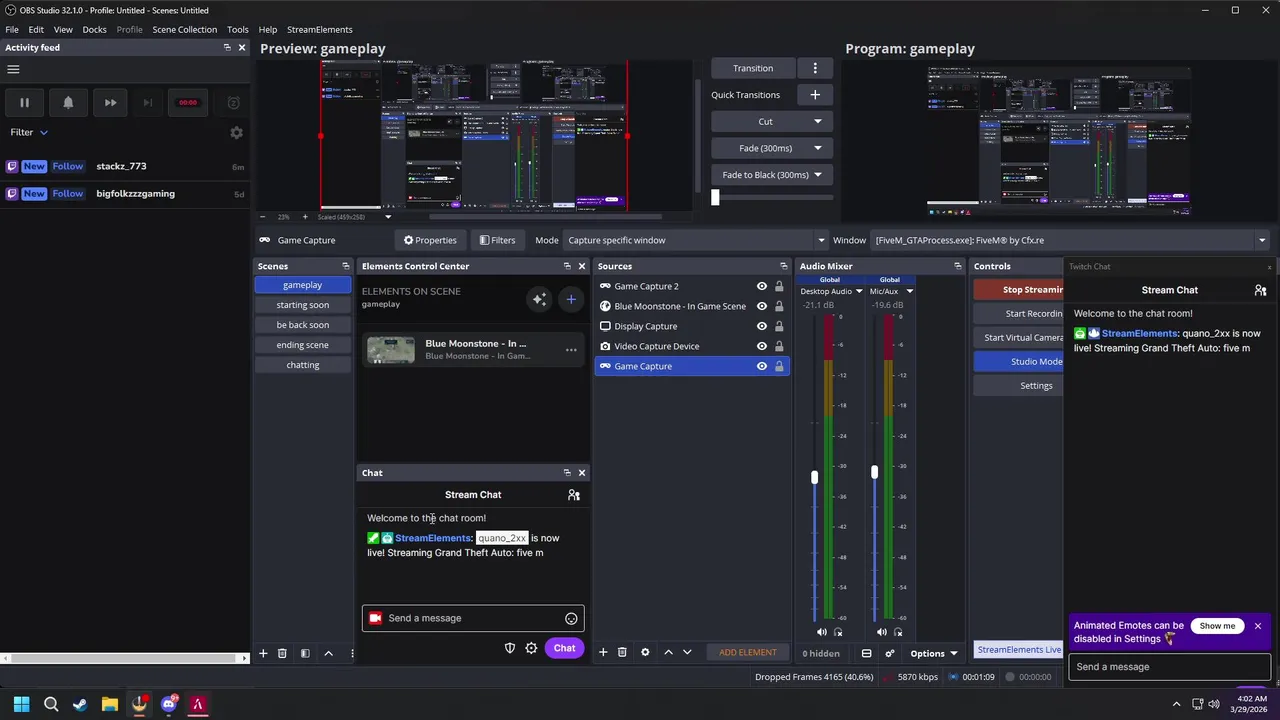This screenshot has height=720, width=1280.
Task: Open the Window selection combo box
Action: tap(1070, 240)
